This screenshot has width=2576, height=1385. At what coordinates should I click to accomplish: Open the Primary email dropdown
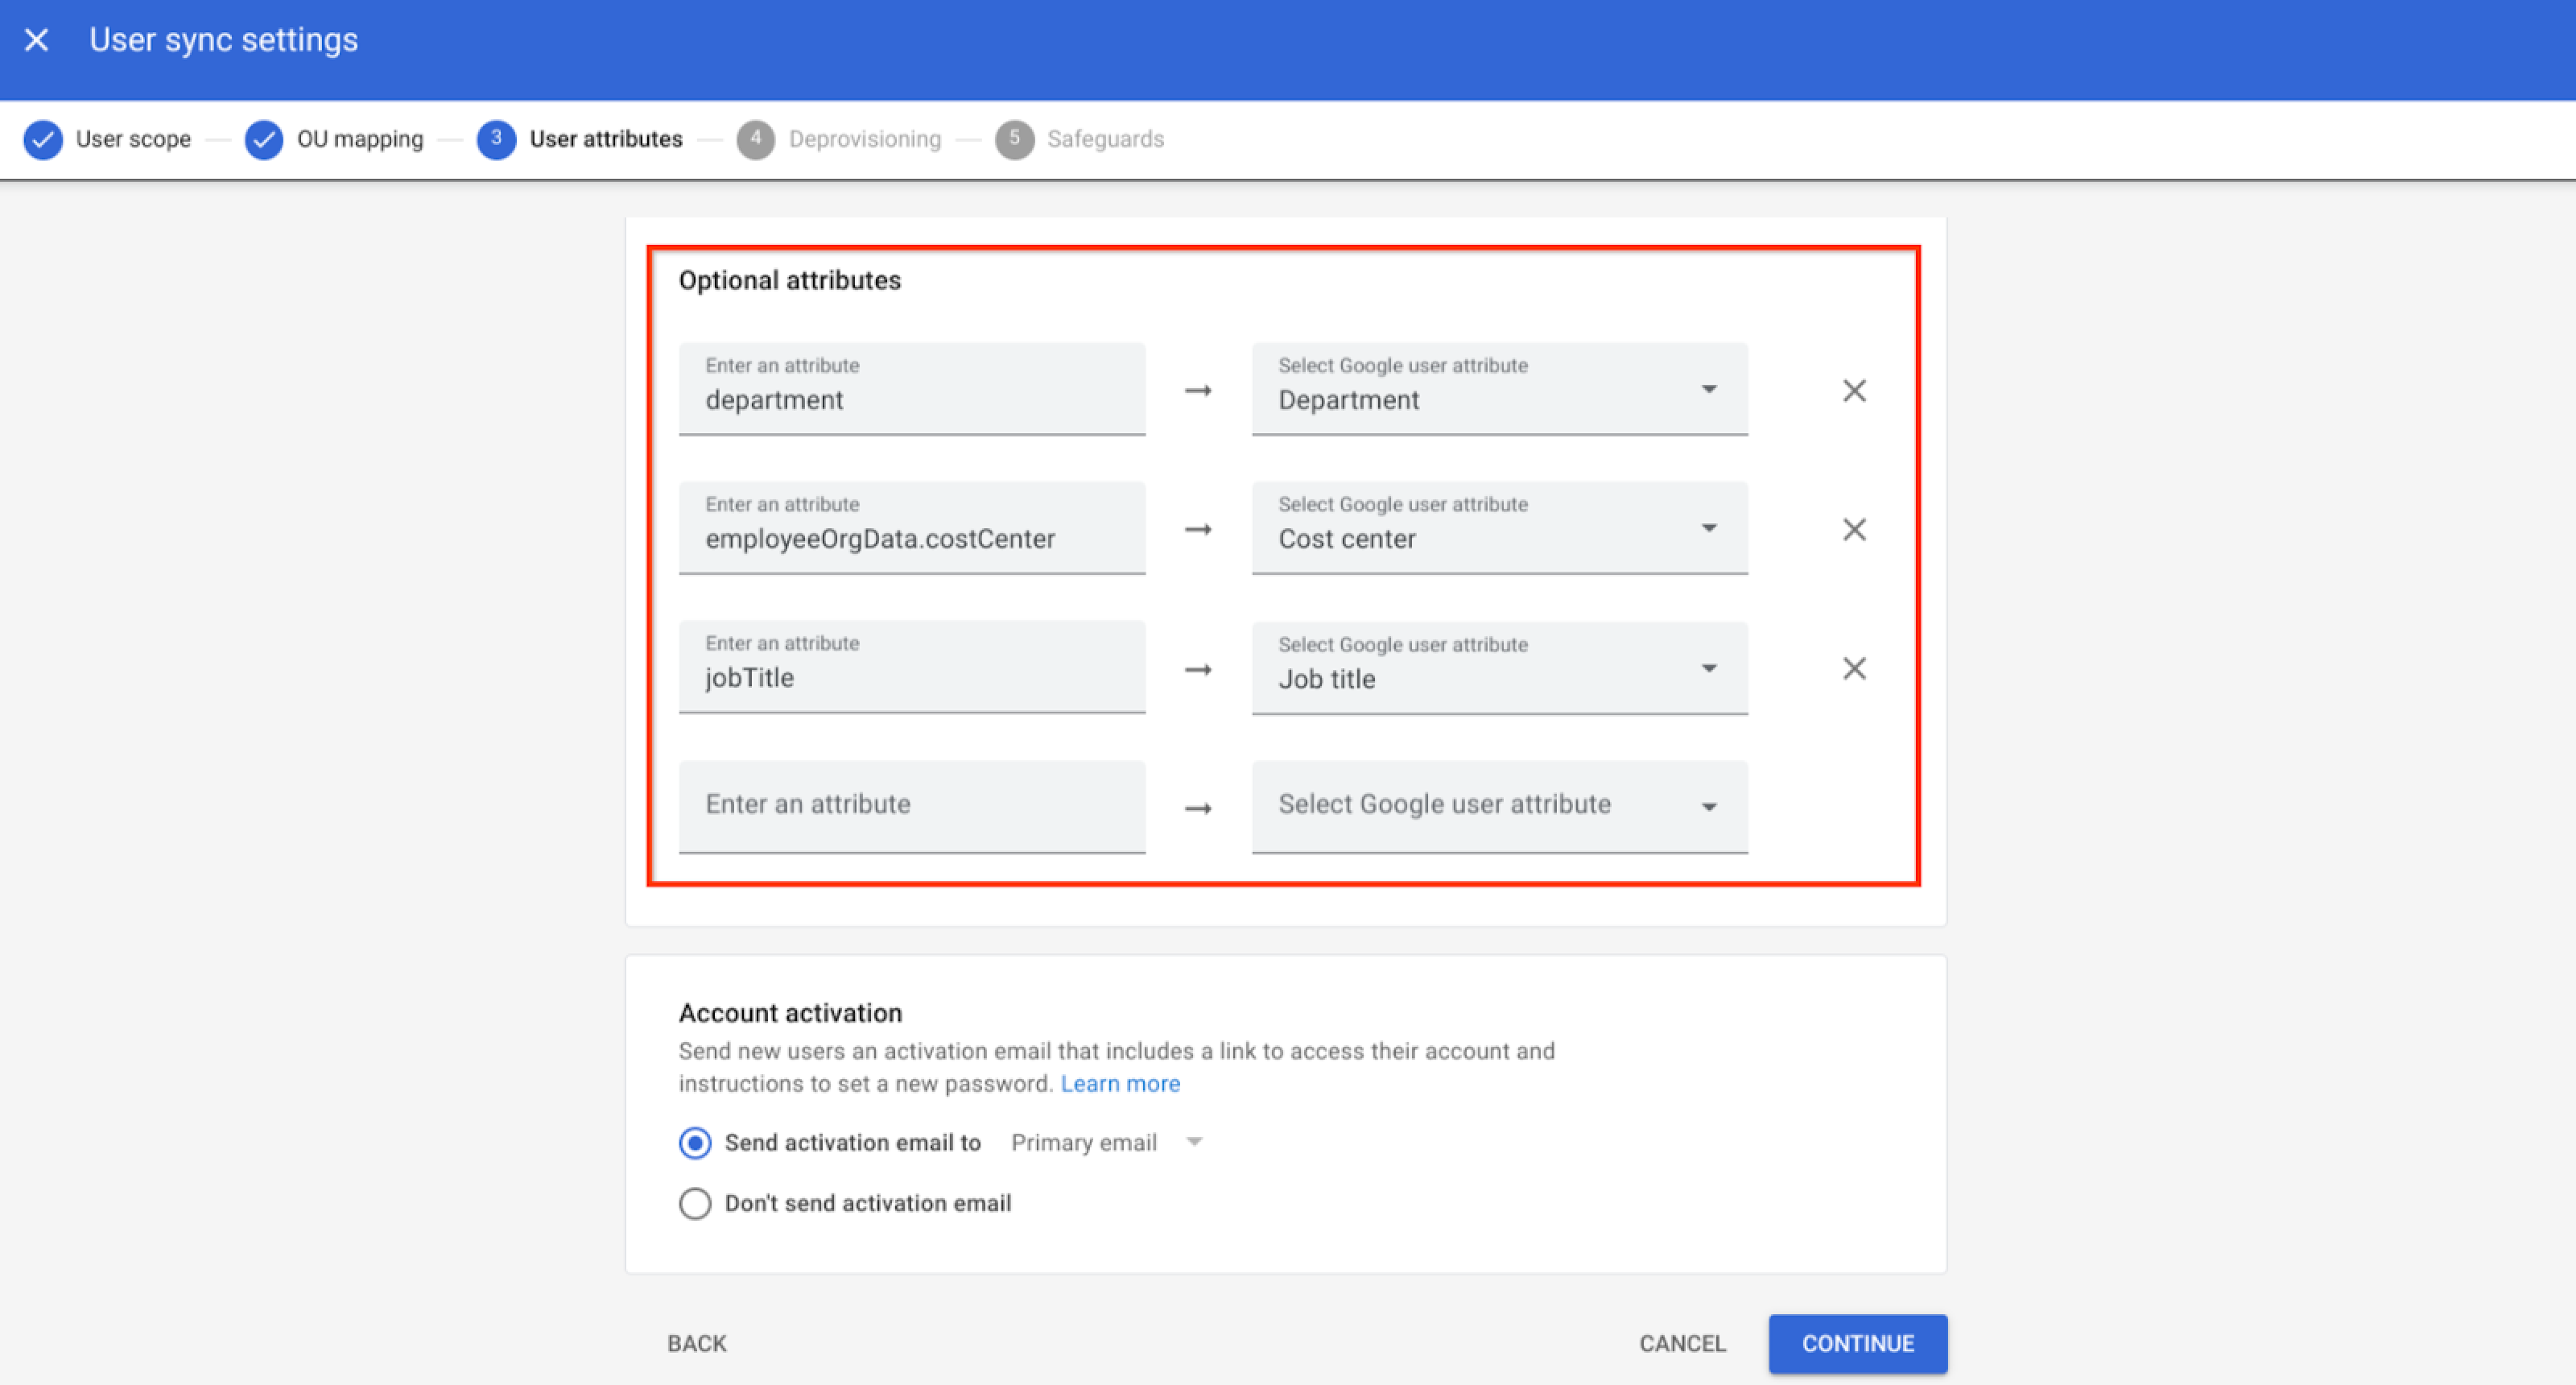(1106, 1143)
